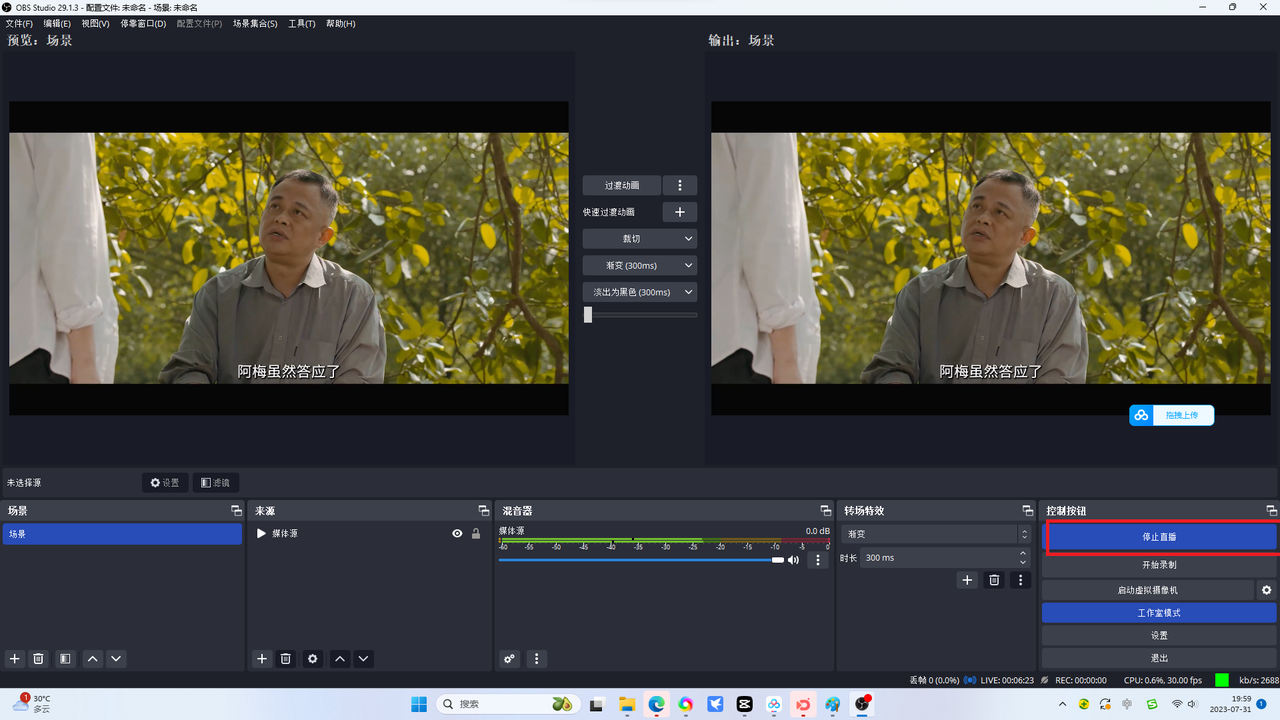Open 媒体源 mixer three-dot options
The image size is (1280, 720).
[818, 560]
